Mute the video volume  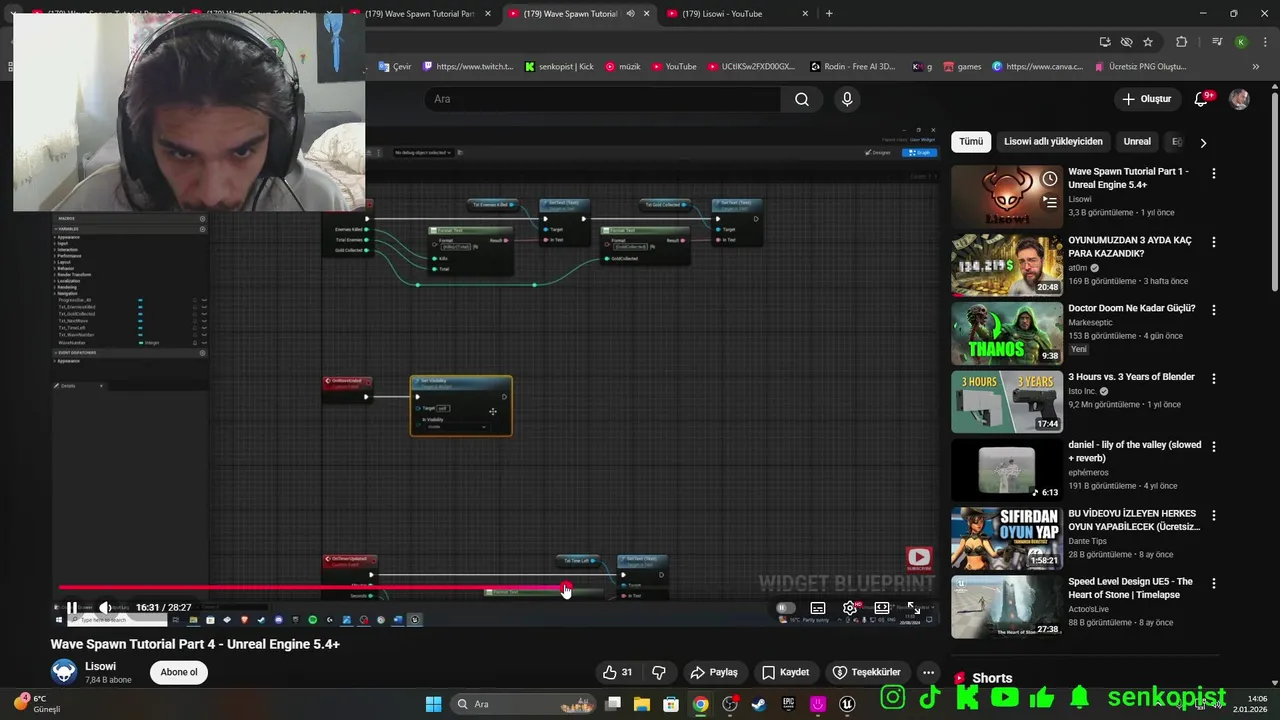105,608
